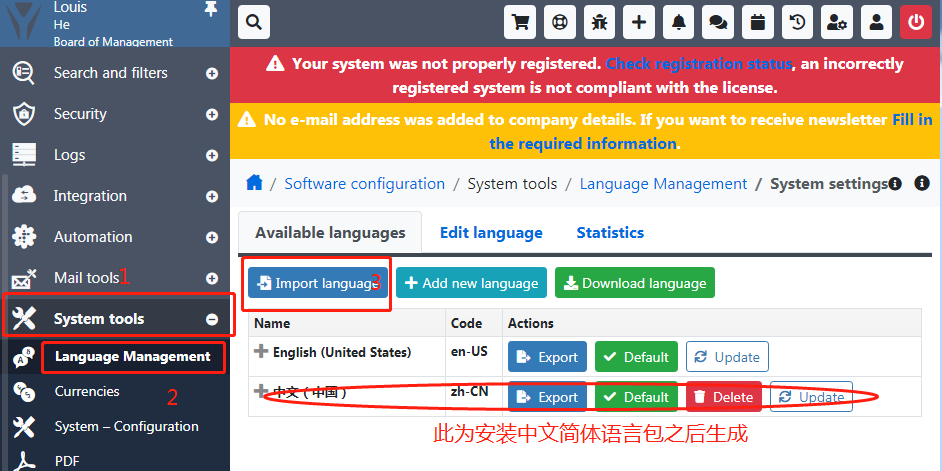Set zh-CN as Default language

(x=636, y=397)
